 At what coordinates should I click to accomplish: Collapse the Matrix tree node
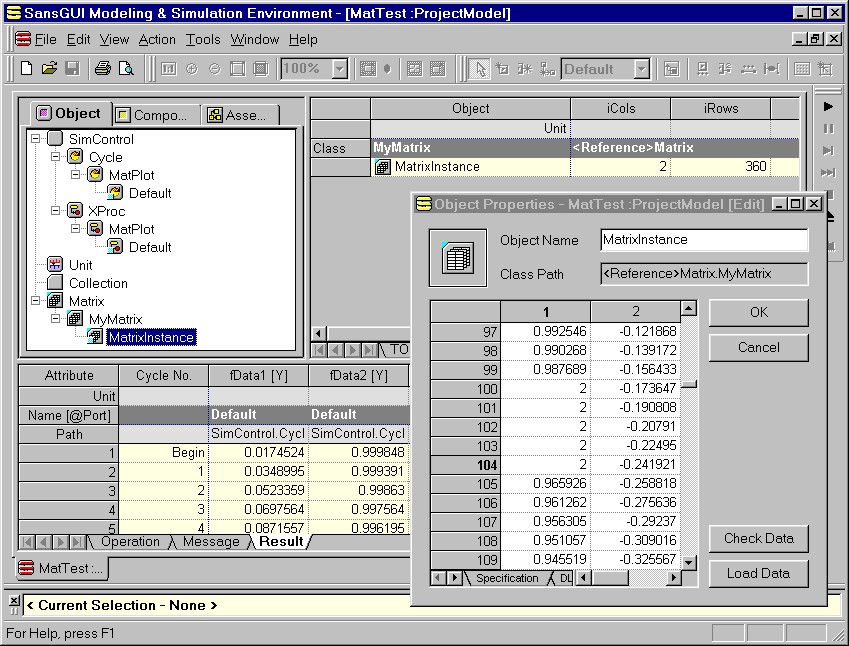coord(36,301)
